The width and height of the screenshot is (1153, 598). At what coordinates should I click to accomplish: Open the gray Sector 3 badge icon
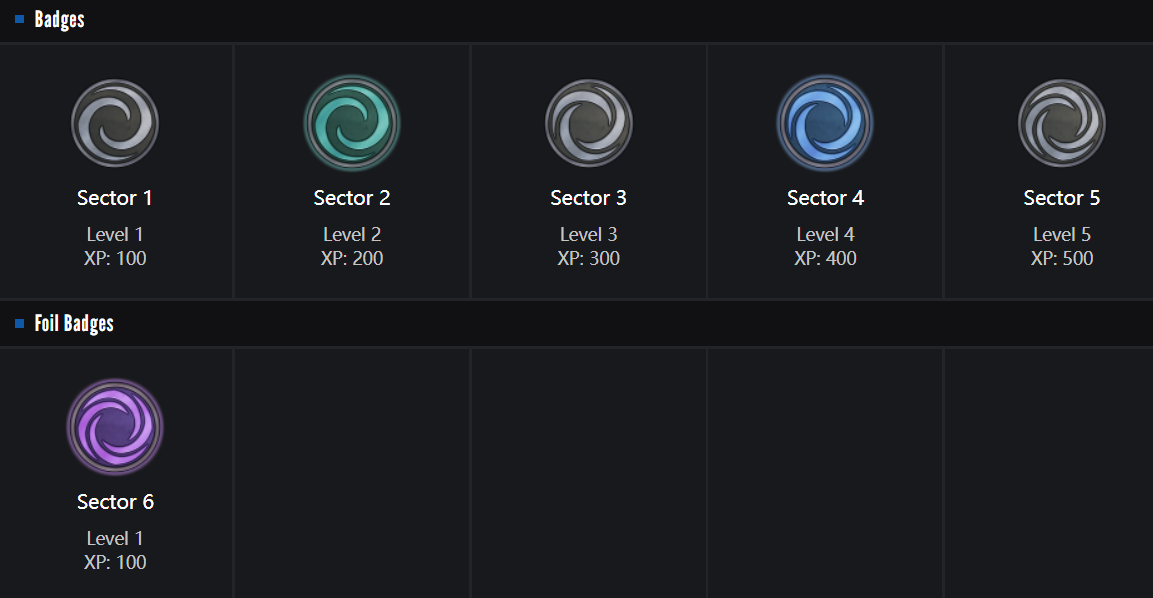(x=589, y=123)
